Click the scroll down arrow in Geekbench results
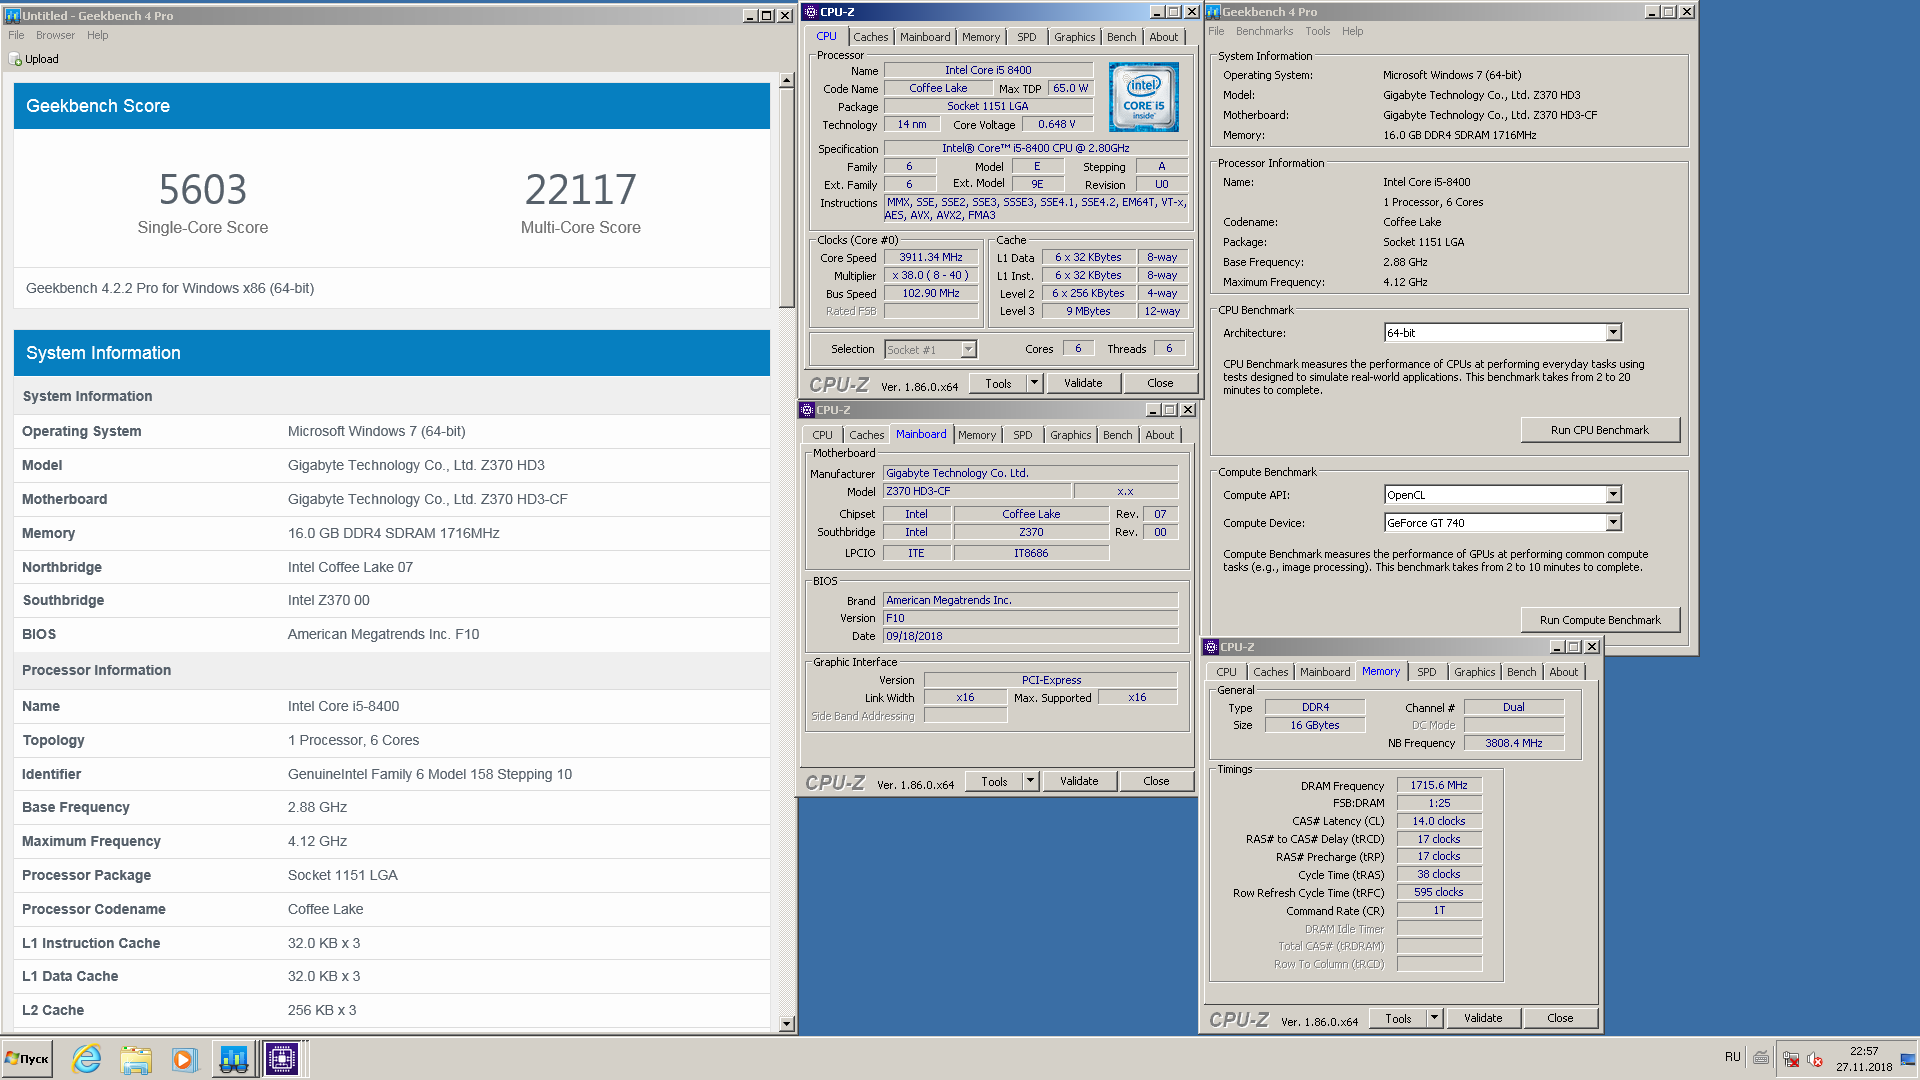The height and width of the screenshot is (1080, 1920). point(786,1023)
